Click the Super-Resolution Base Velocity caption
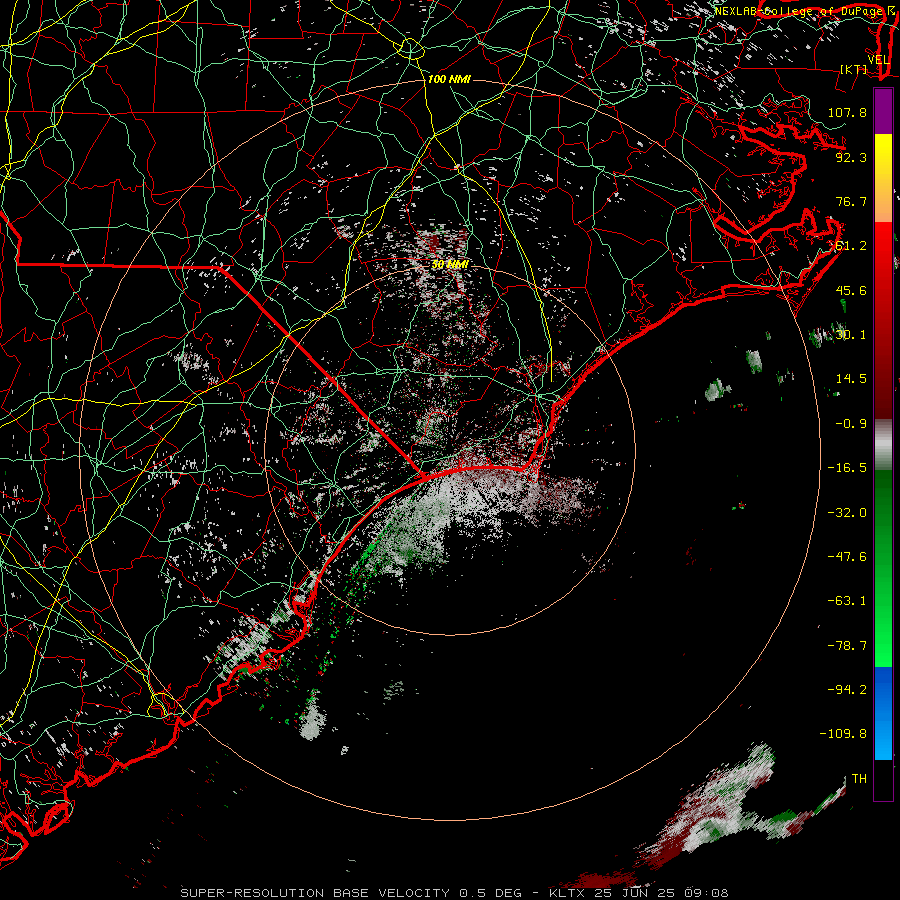900x900 pixels. pyautogui.click(x=454, y=893)
